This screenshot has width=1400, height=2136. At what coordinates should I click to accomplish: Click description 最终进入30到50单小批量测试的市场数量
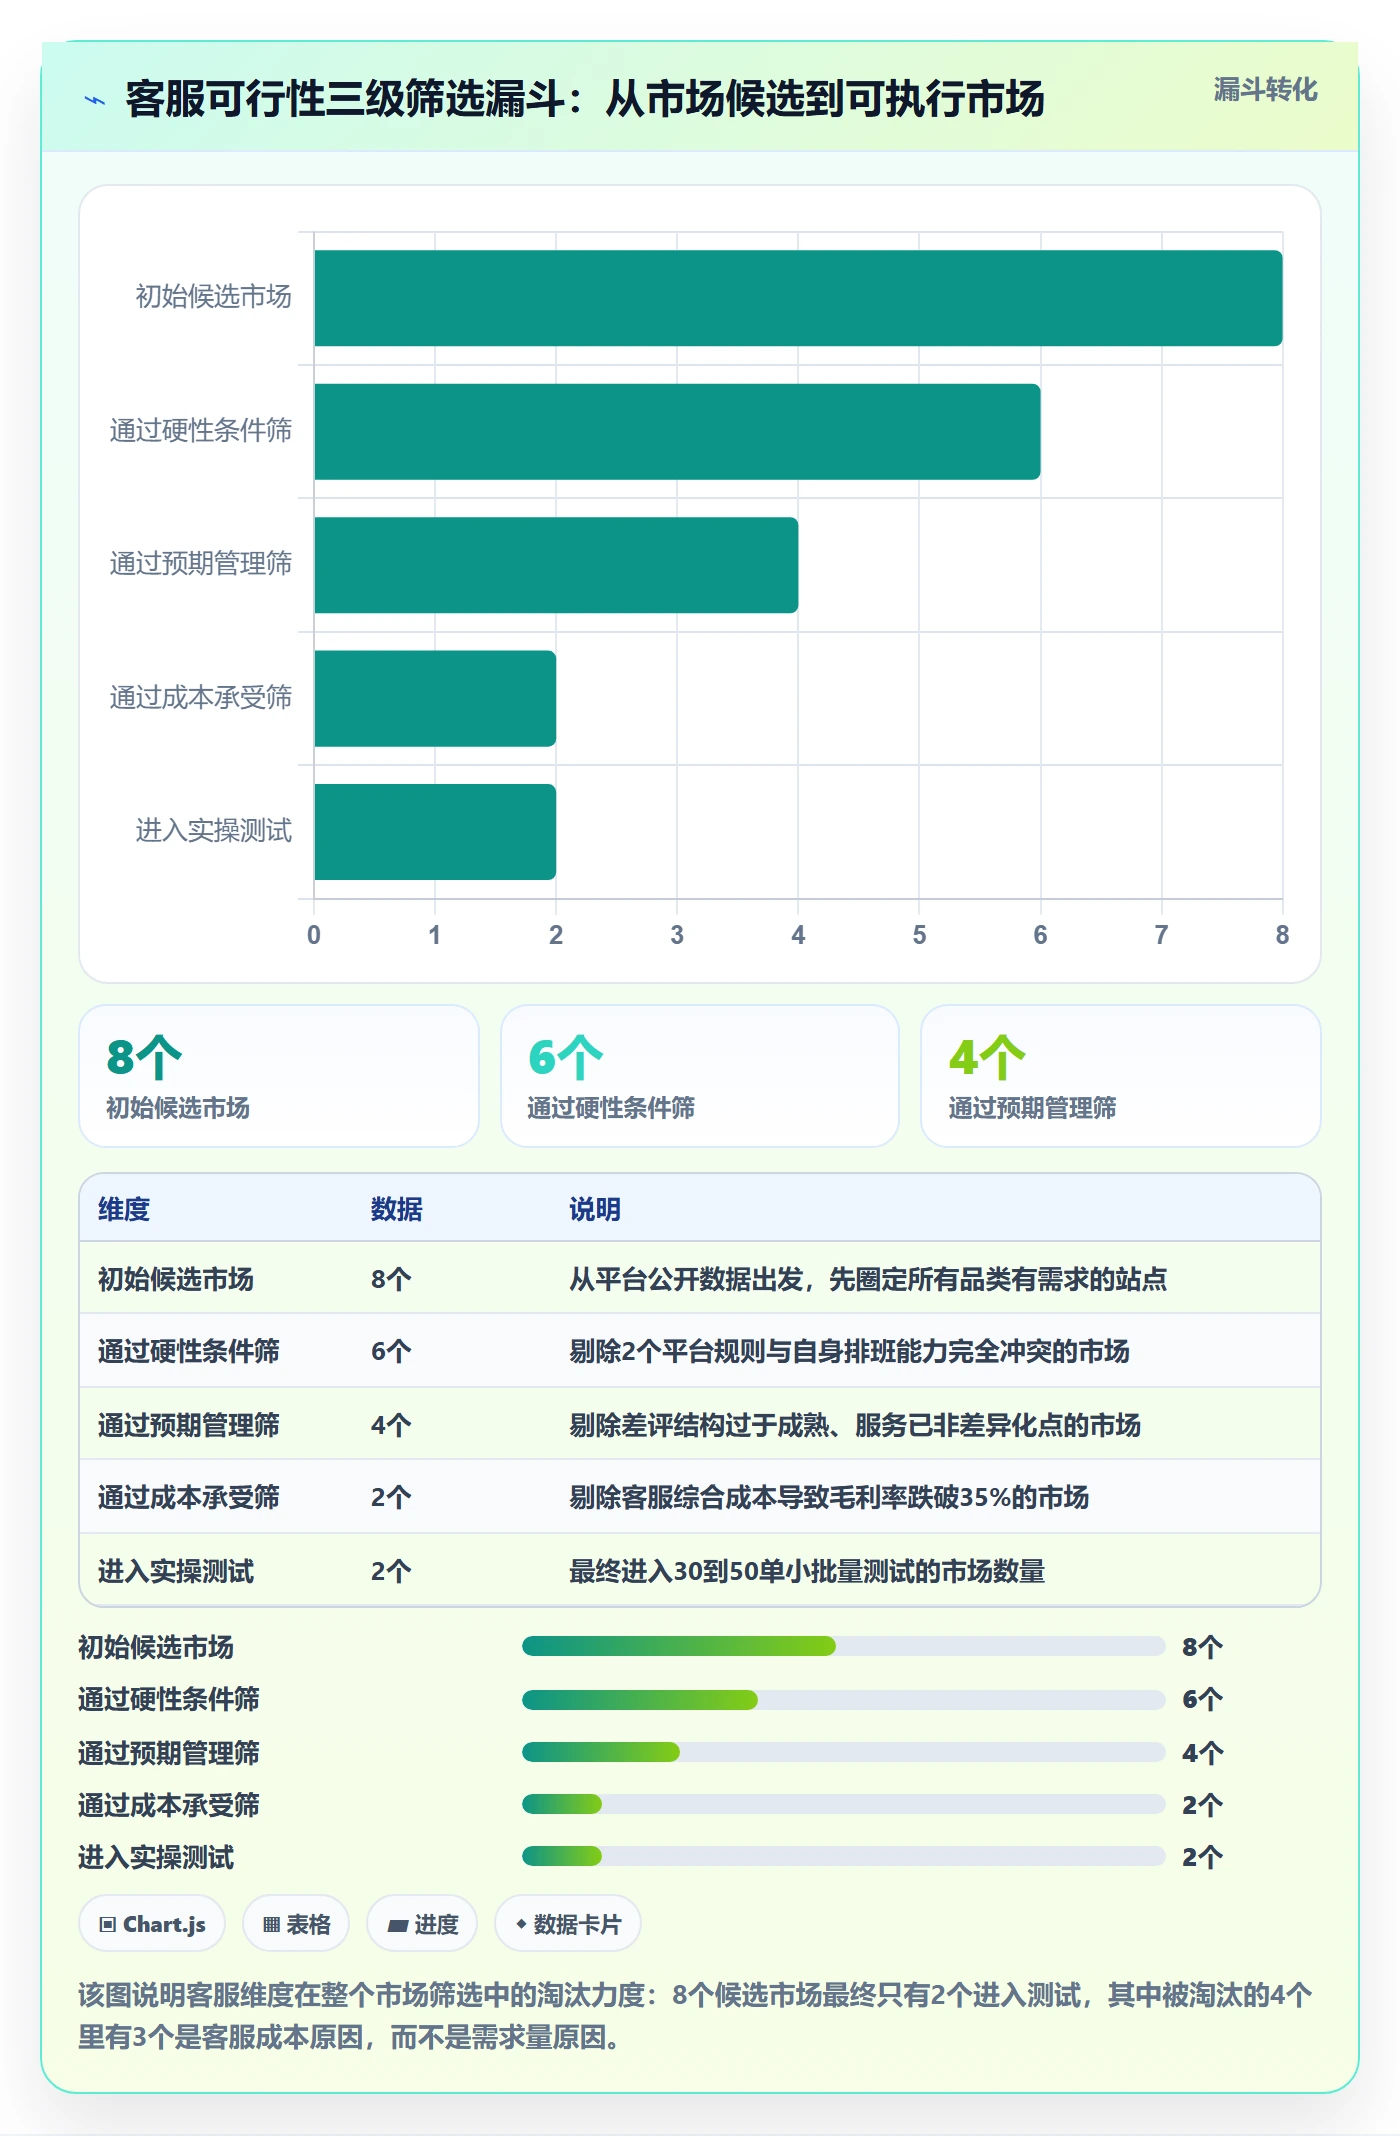click(807, 1571)
